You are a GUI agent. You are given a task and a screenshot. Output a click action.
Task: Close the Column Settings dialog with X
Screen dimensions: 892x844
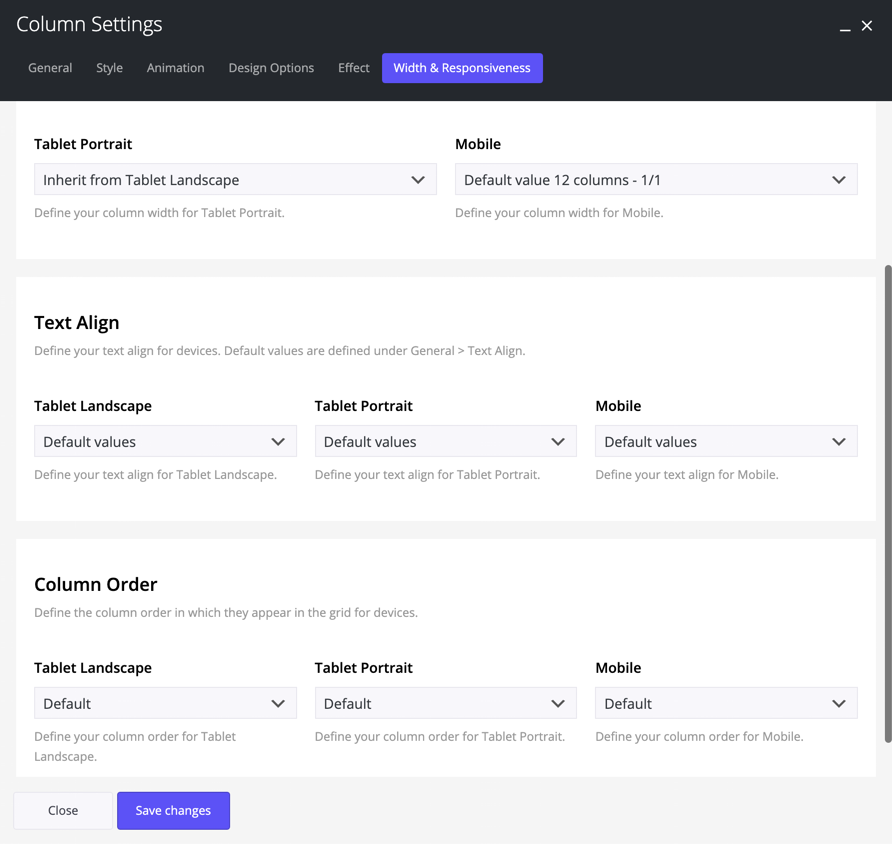867,26
